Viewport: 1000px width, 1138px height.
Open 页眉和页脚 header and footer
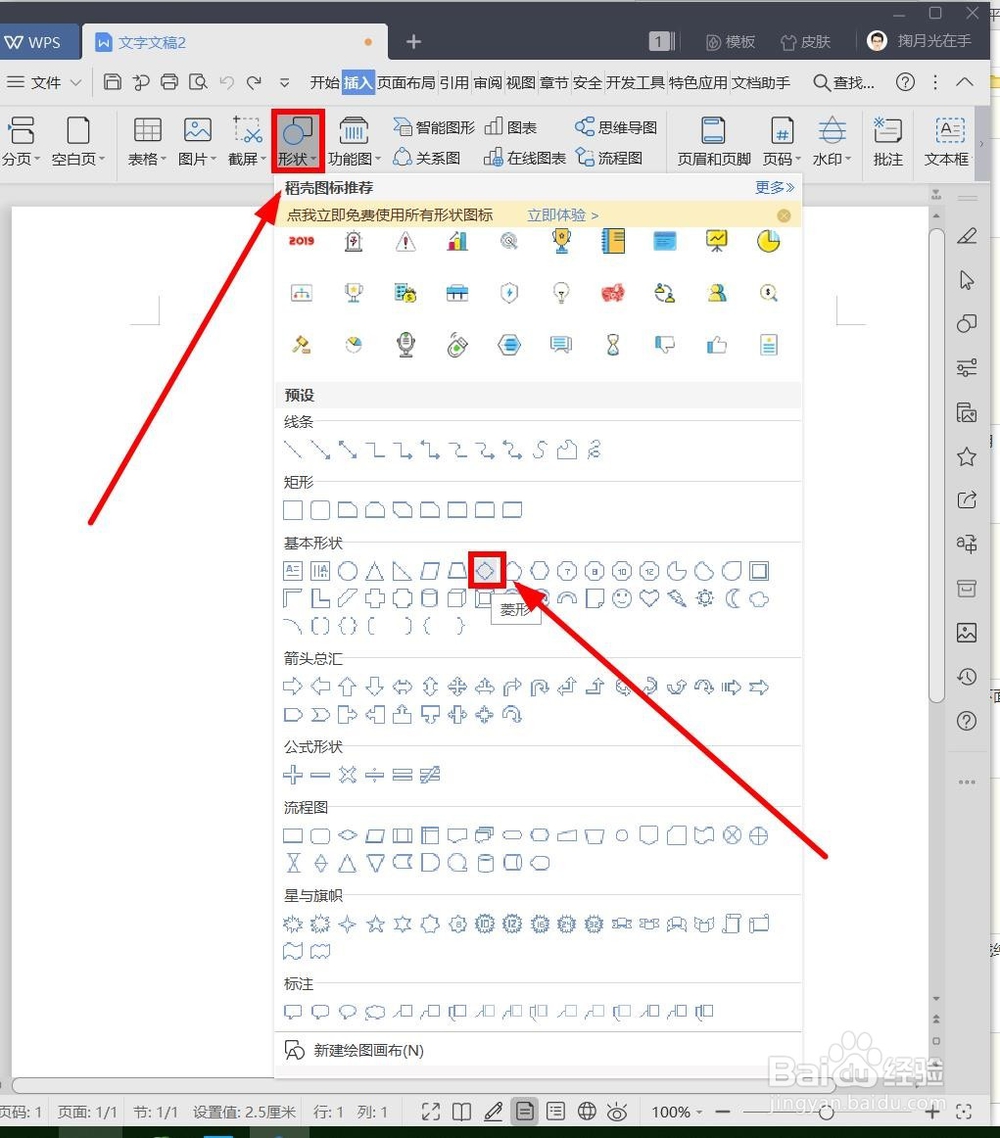coord(713,142)
